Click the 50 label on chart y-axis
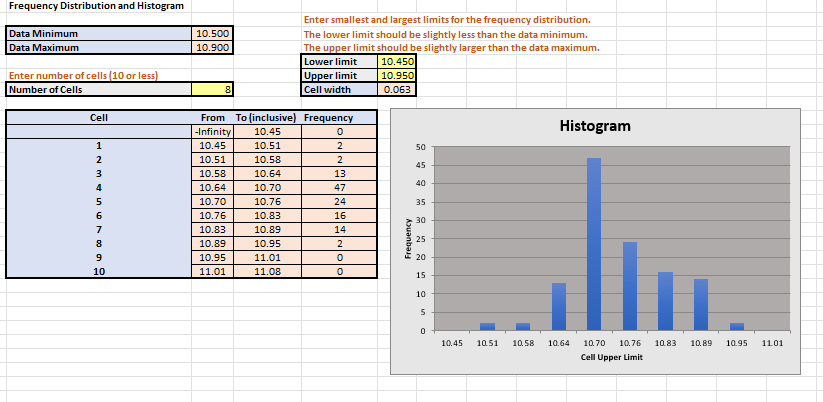Image resolution: width=823 pixels, height=402 pixels. (x=420, y=147)
